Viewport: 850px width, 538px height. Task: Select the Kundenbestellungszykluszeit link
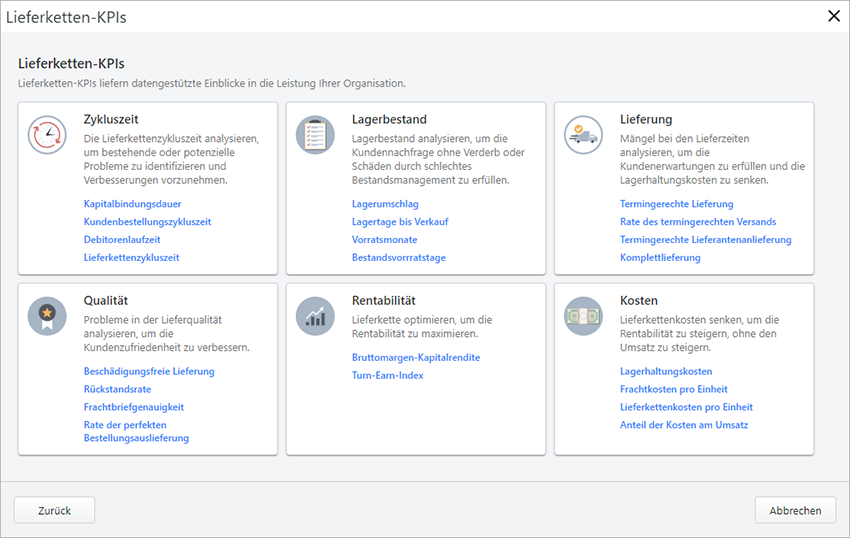(x=147, y=222)
